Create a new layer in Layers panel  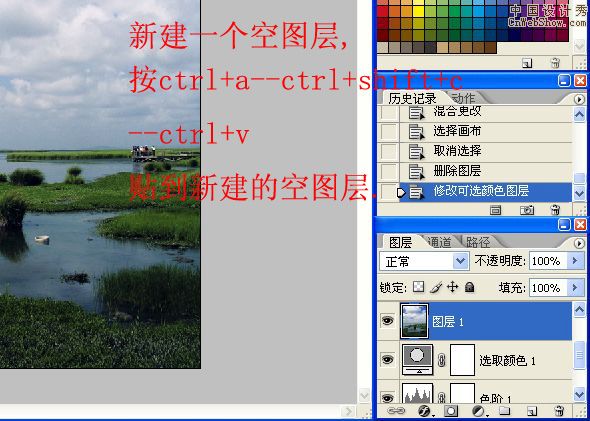[x=531, y=410]
